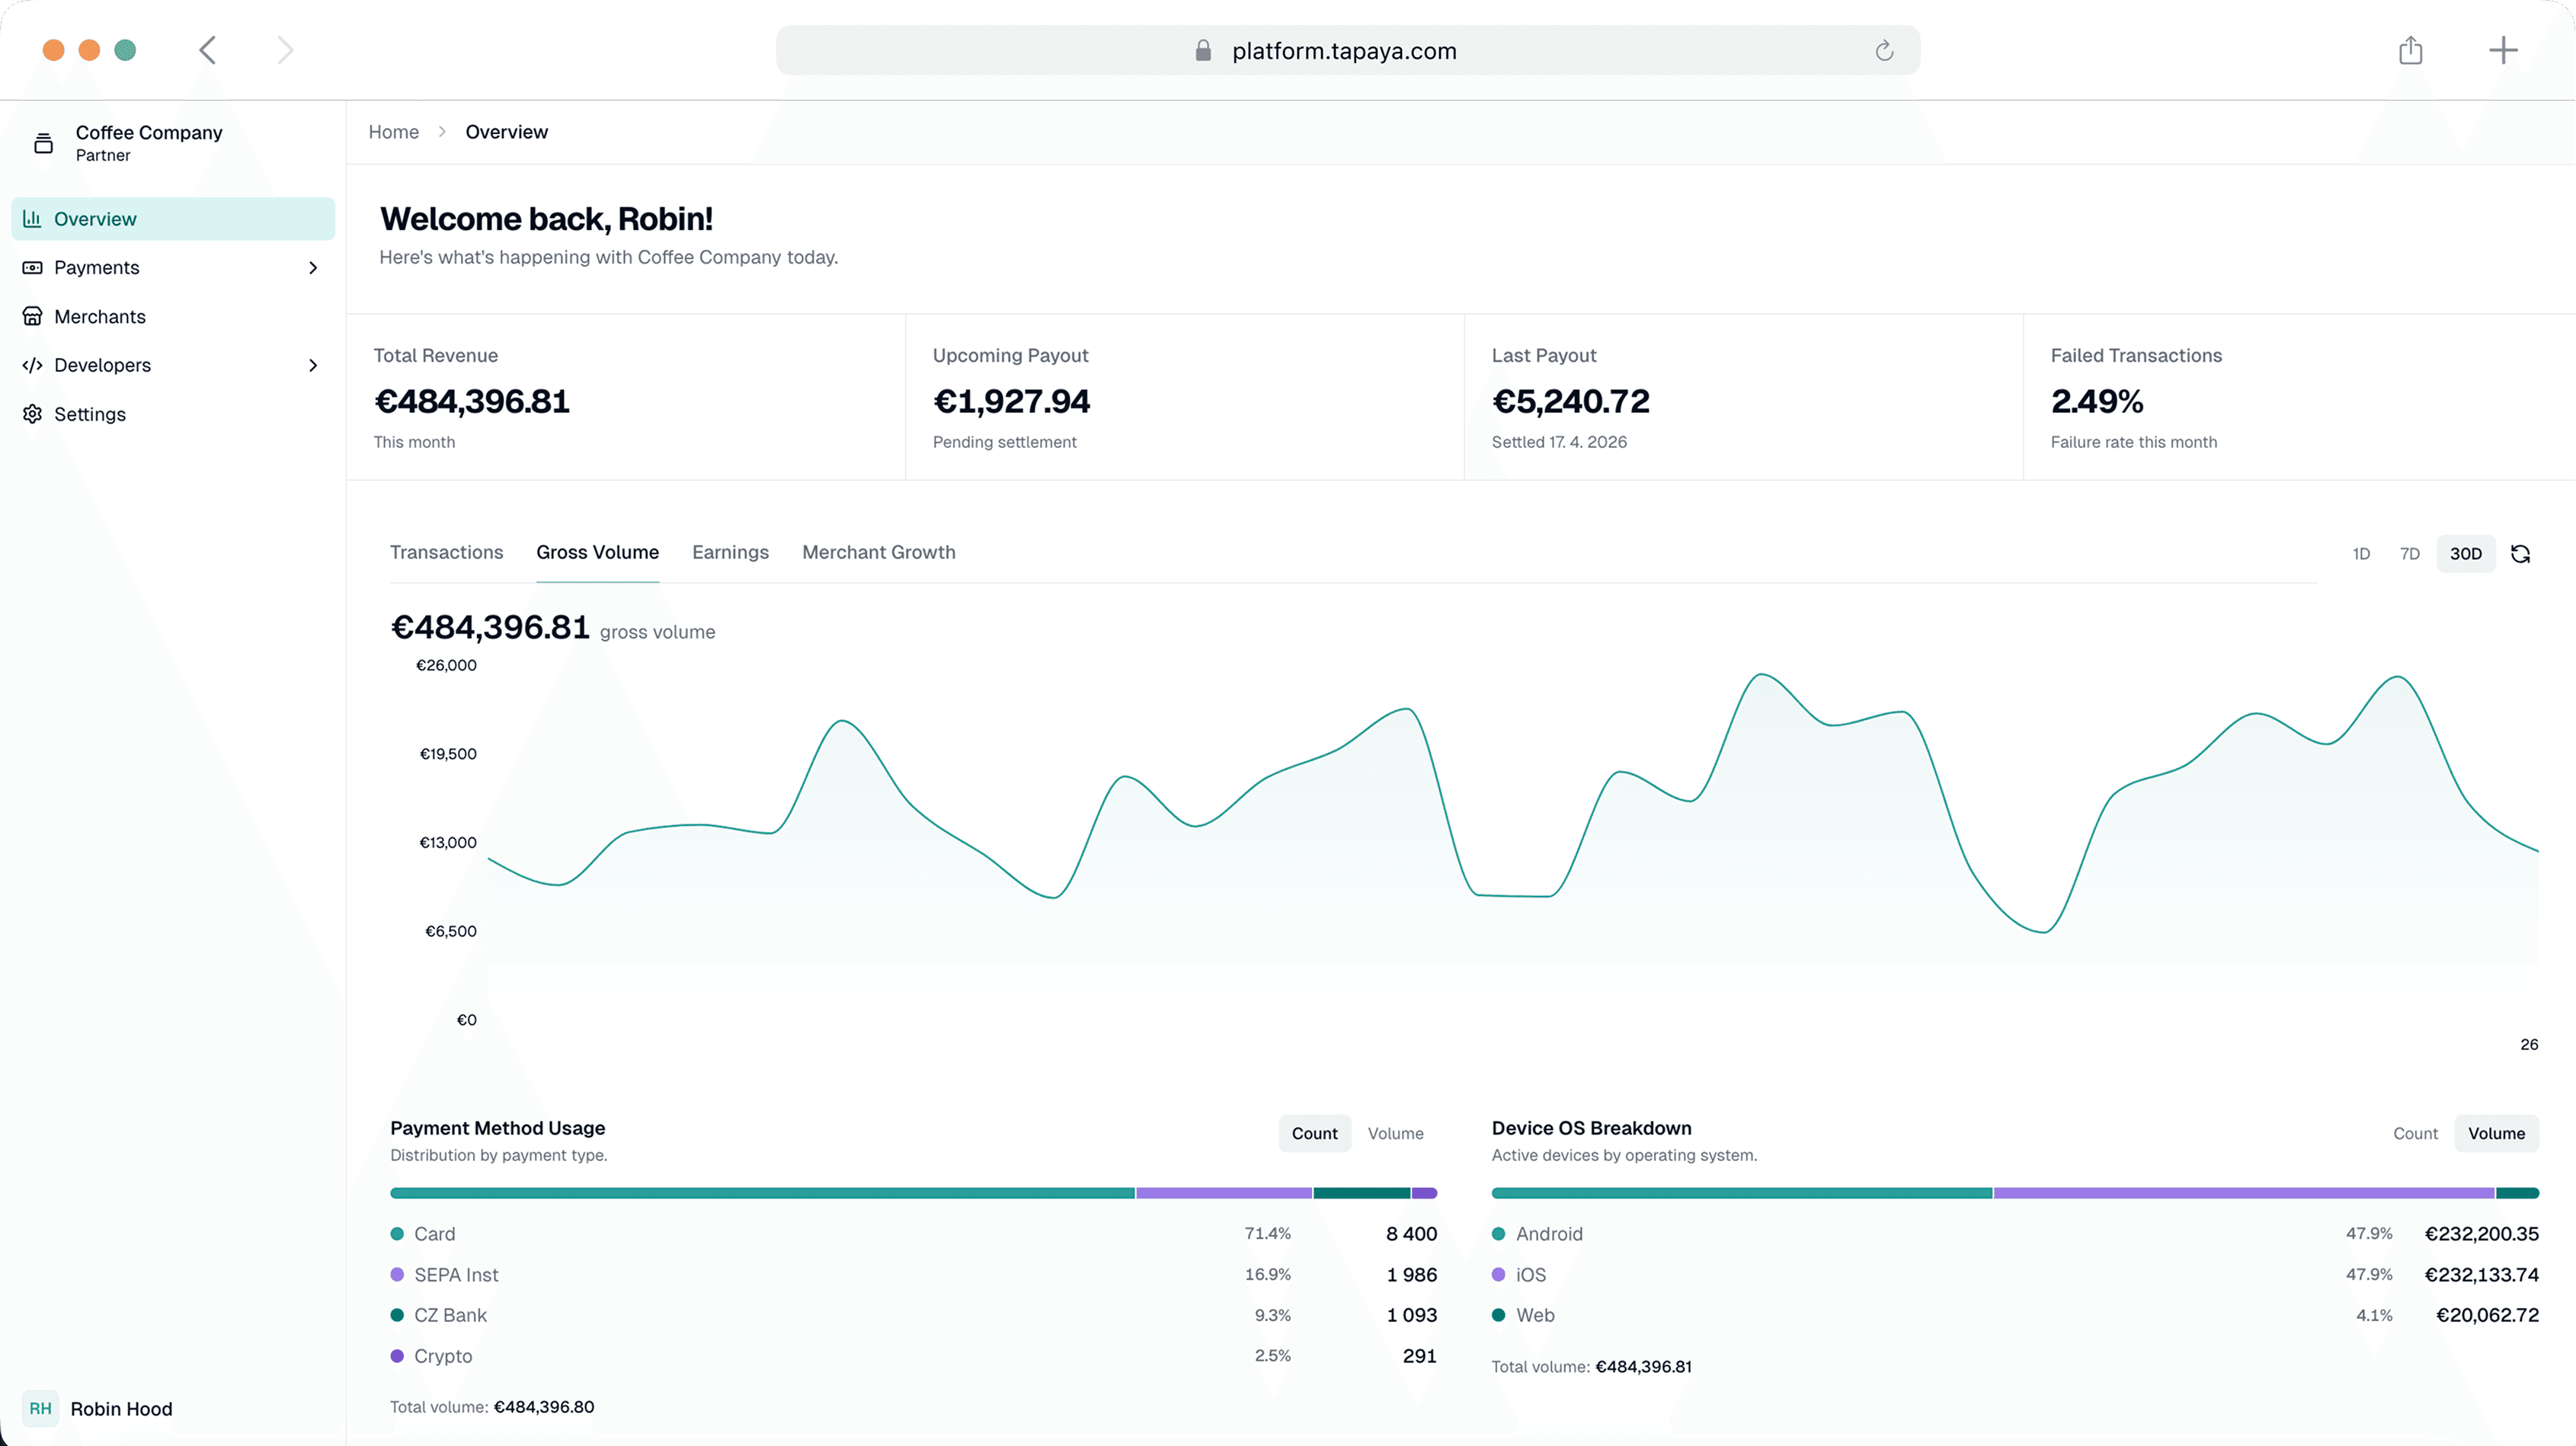Open Payments via its card icon
The height and width of the screenshot is (1446, 2576).
[33, 267]
